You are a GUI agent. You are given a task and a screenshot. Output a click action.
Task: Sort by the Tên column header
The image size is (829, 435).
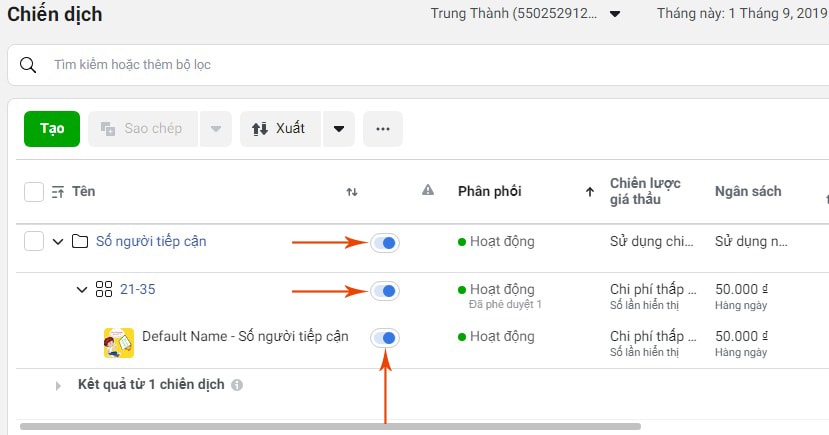pos(84,191)
